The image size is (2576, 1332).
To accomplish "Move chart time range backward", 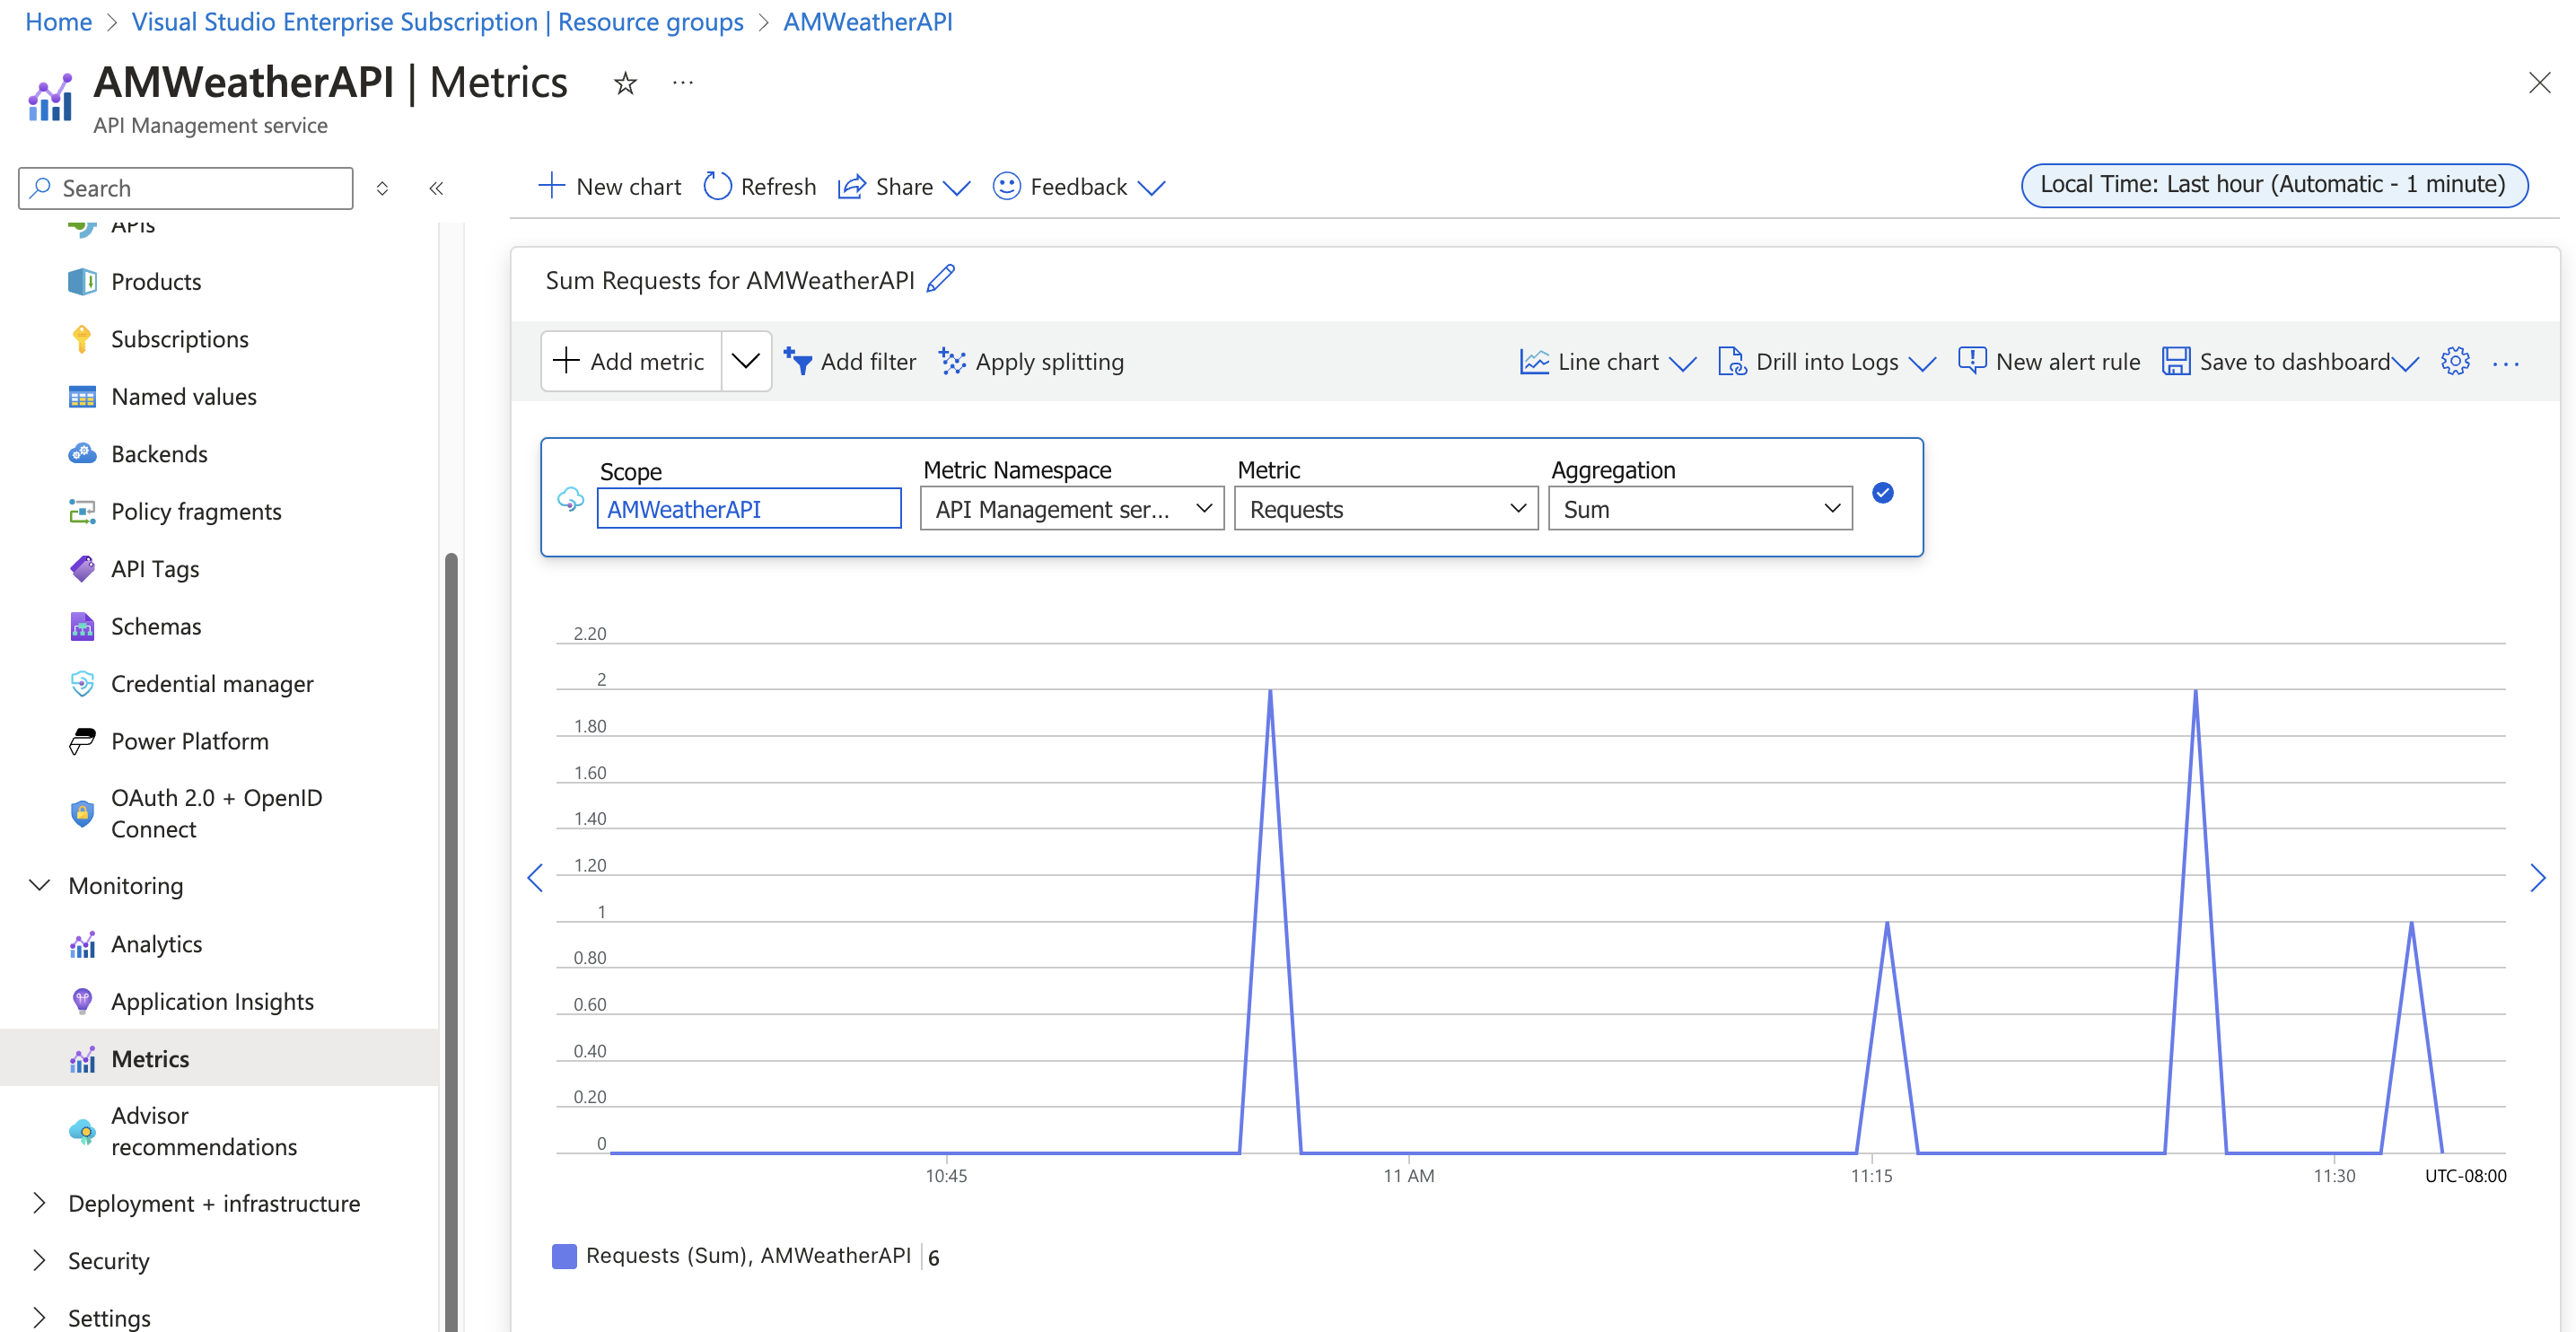I will coord(535,878).
